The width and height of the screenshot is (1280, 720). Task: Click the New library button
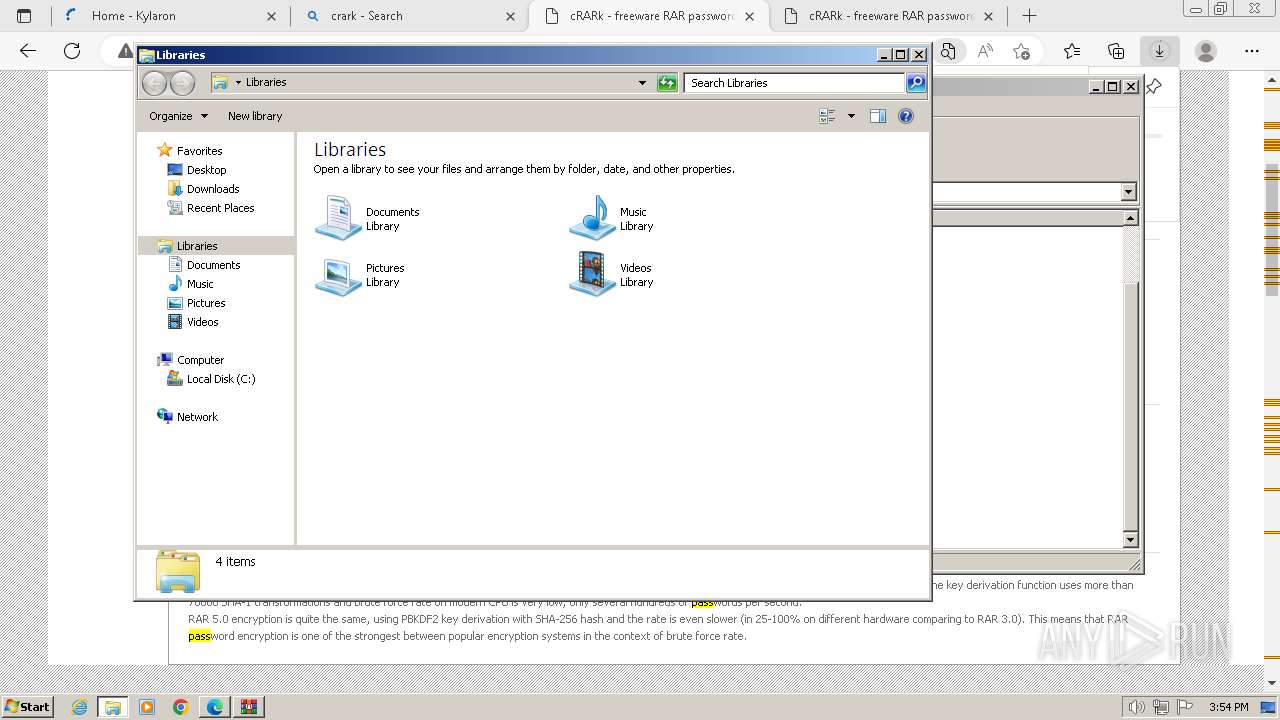pyautogui.click(x=255, y=116)
